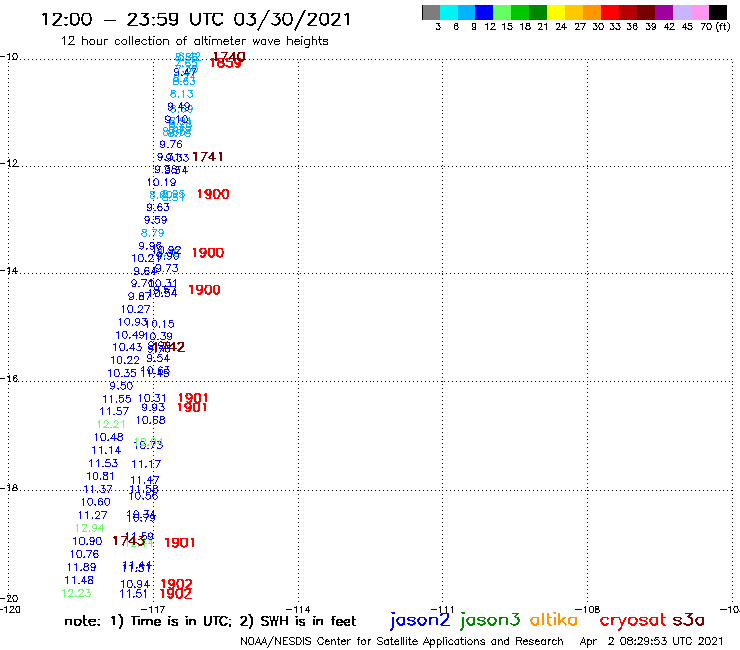The image size is (740, 650).
Task: Pick the bright red swatch before 33
Action: click(x=610, y=13)
